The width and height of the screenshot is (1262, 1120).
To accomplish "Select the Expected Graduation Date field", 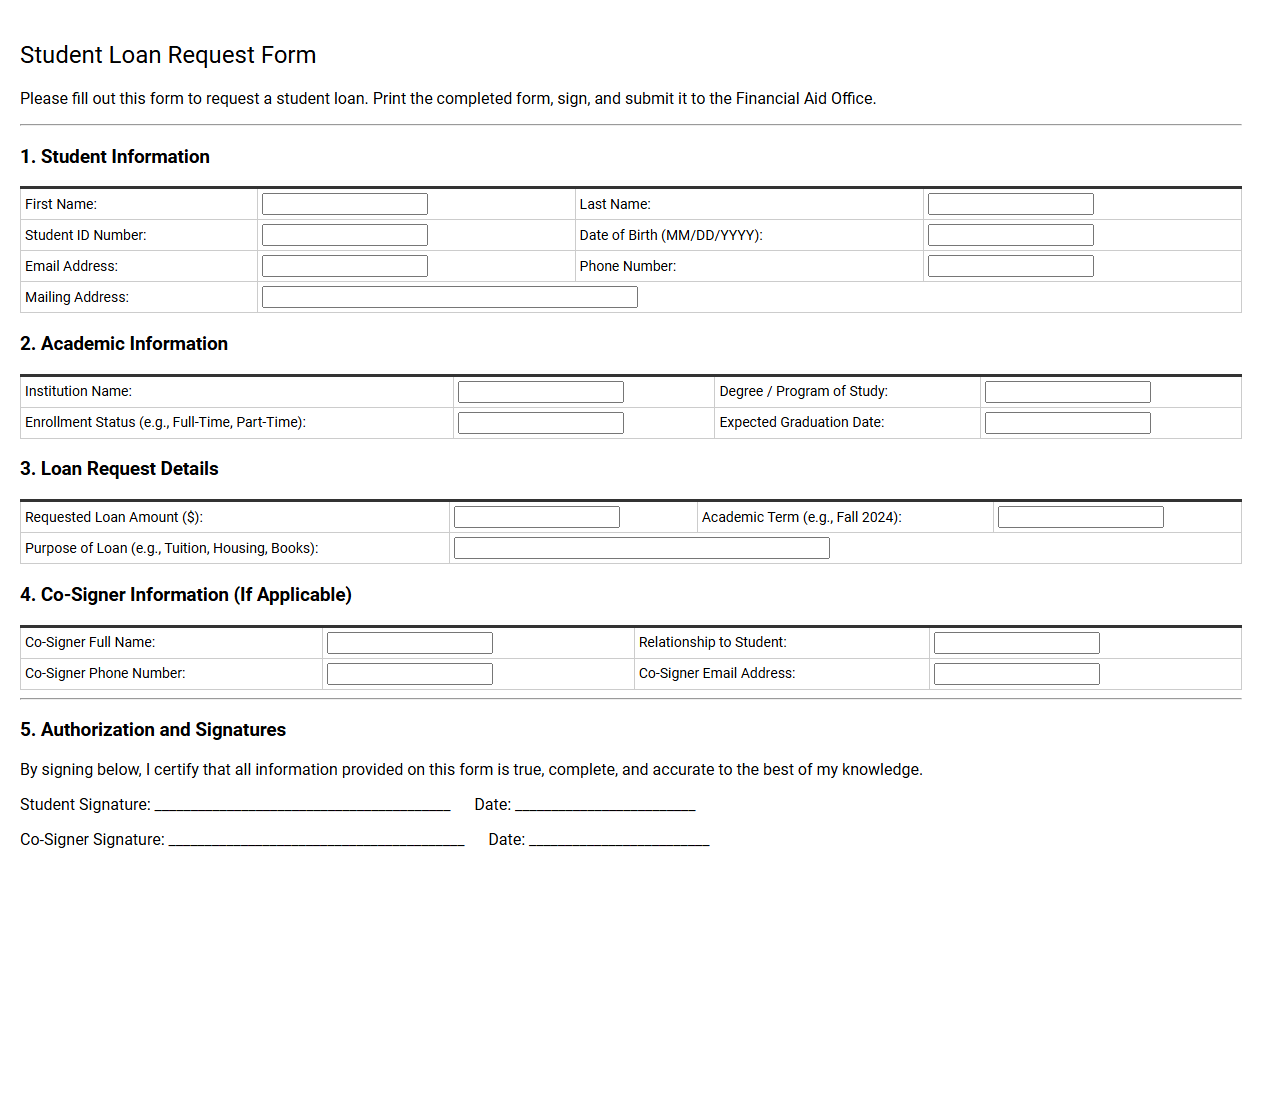I will coord(1068,423).
